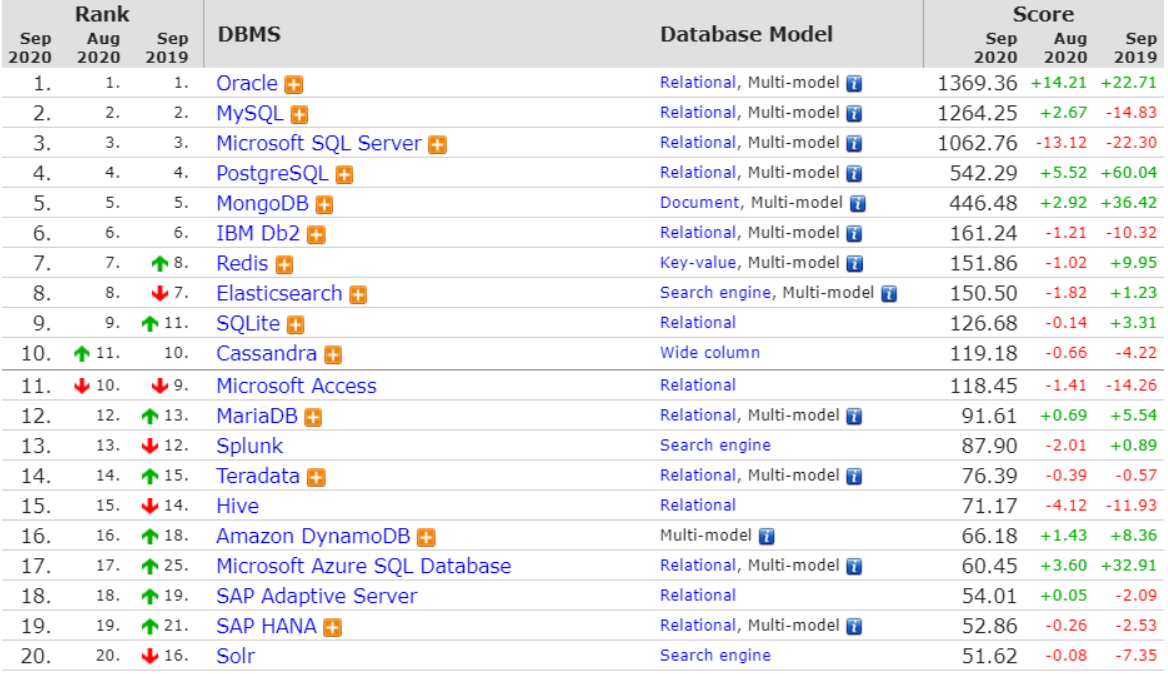This screenshot has width=1168, height=674.
Task: Click the DBMS column header
Action: point(249,34)
